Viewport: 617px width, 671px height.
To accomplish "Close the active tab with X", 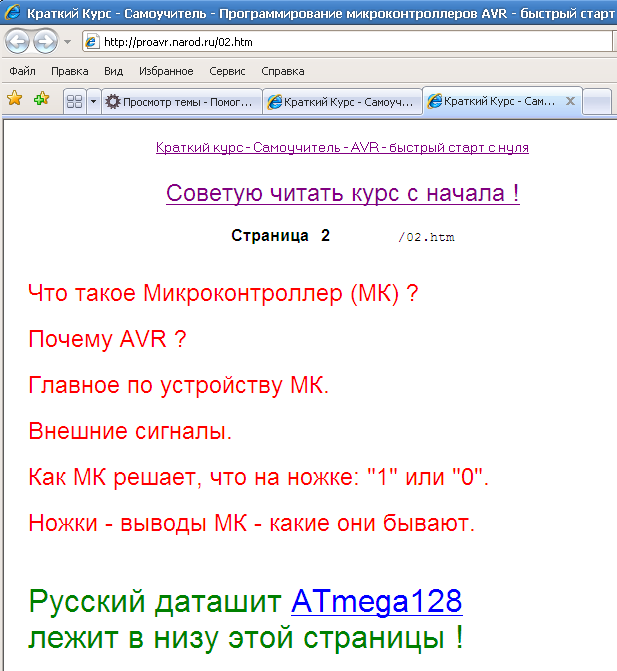I will click(x=570, y=101).
